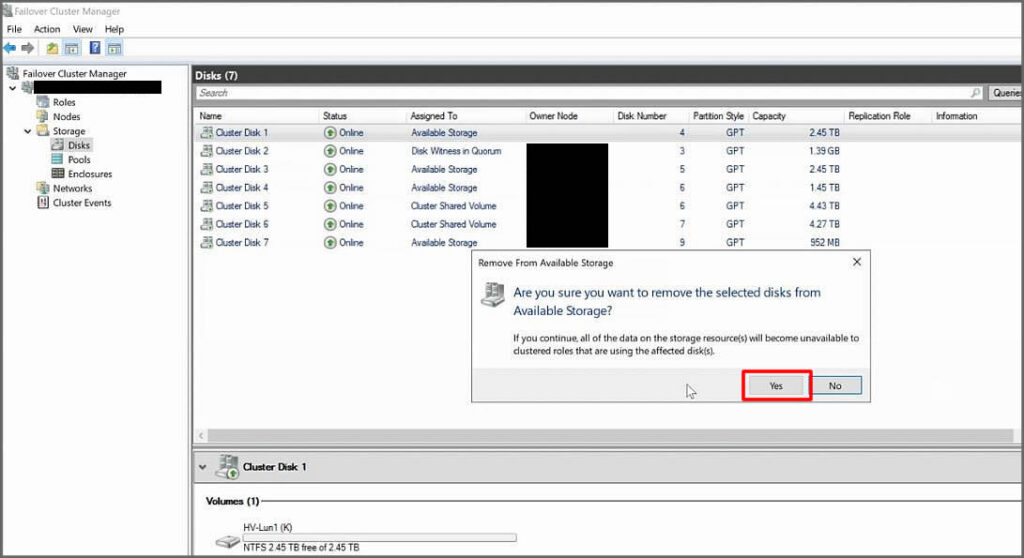Click the horizontal scrollbar of disk list

click(x=610, y=435)
